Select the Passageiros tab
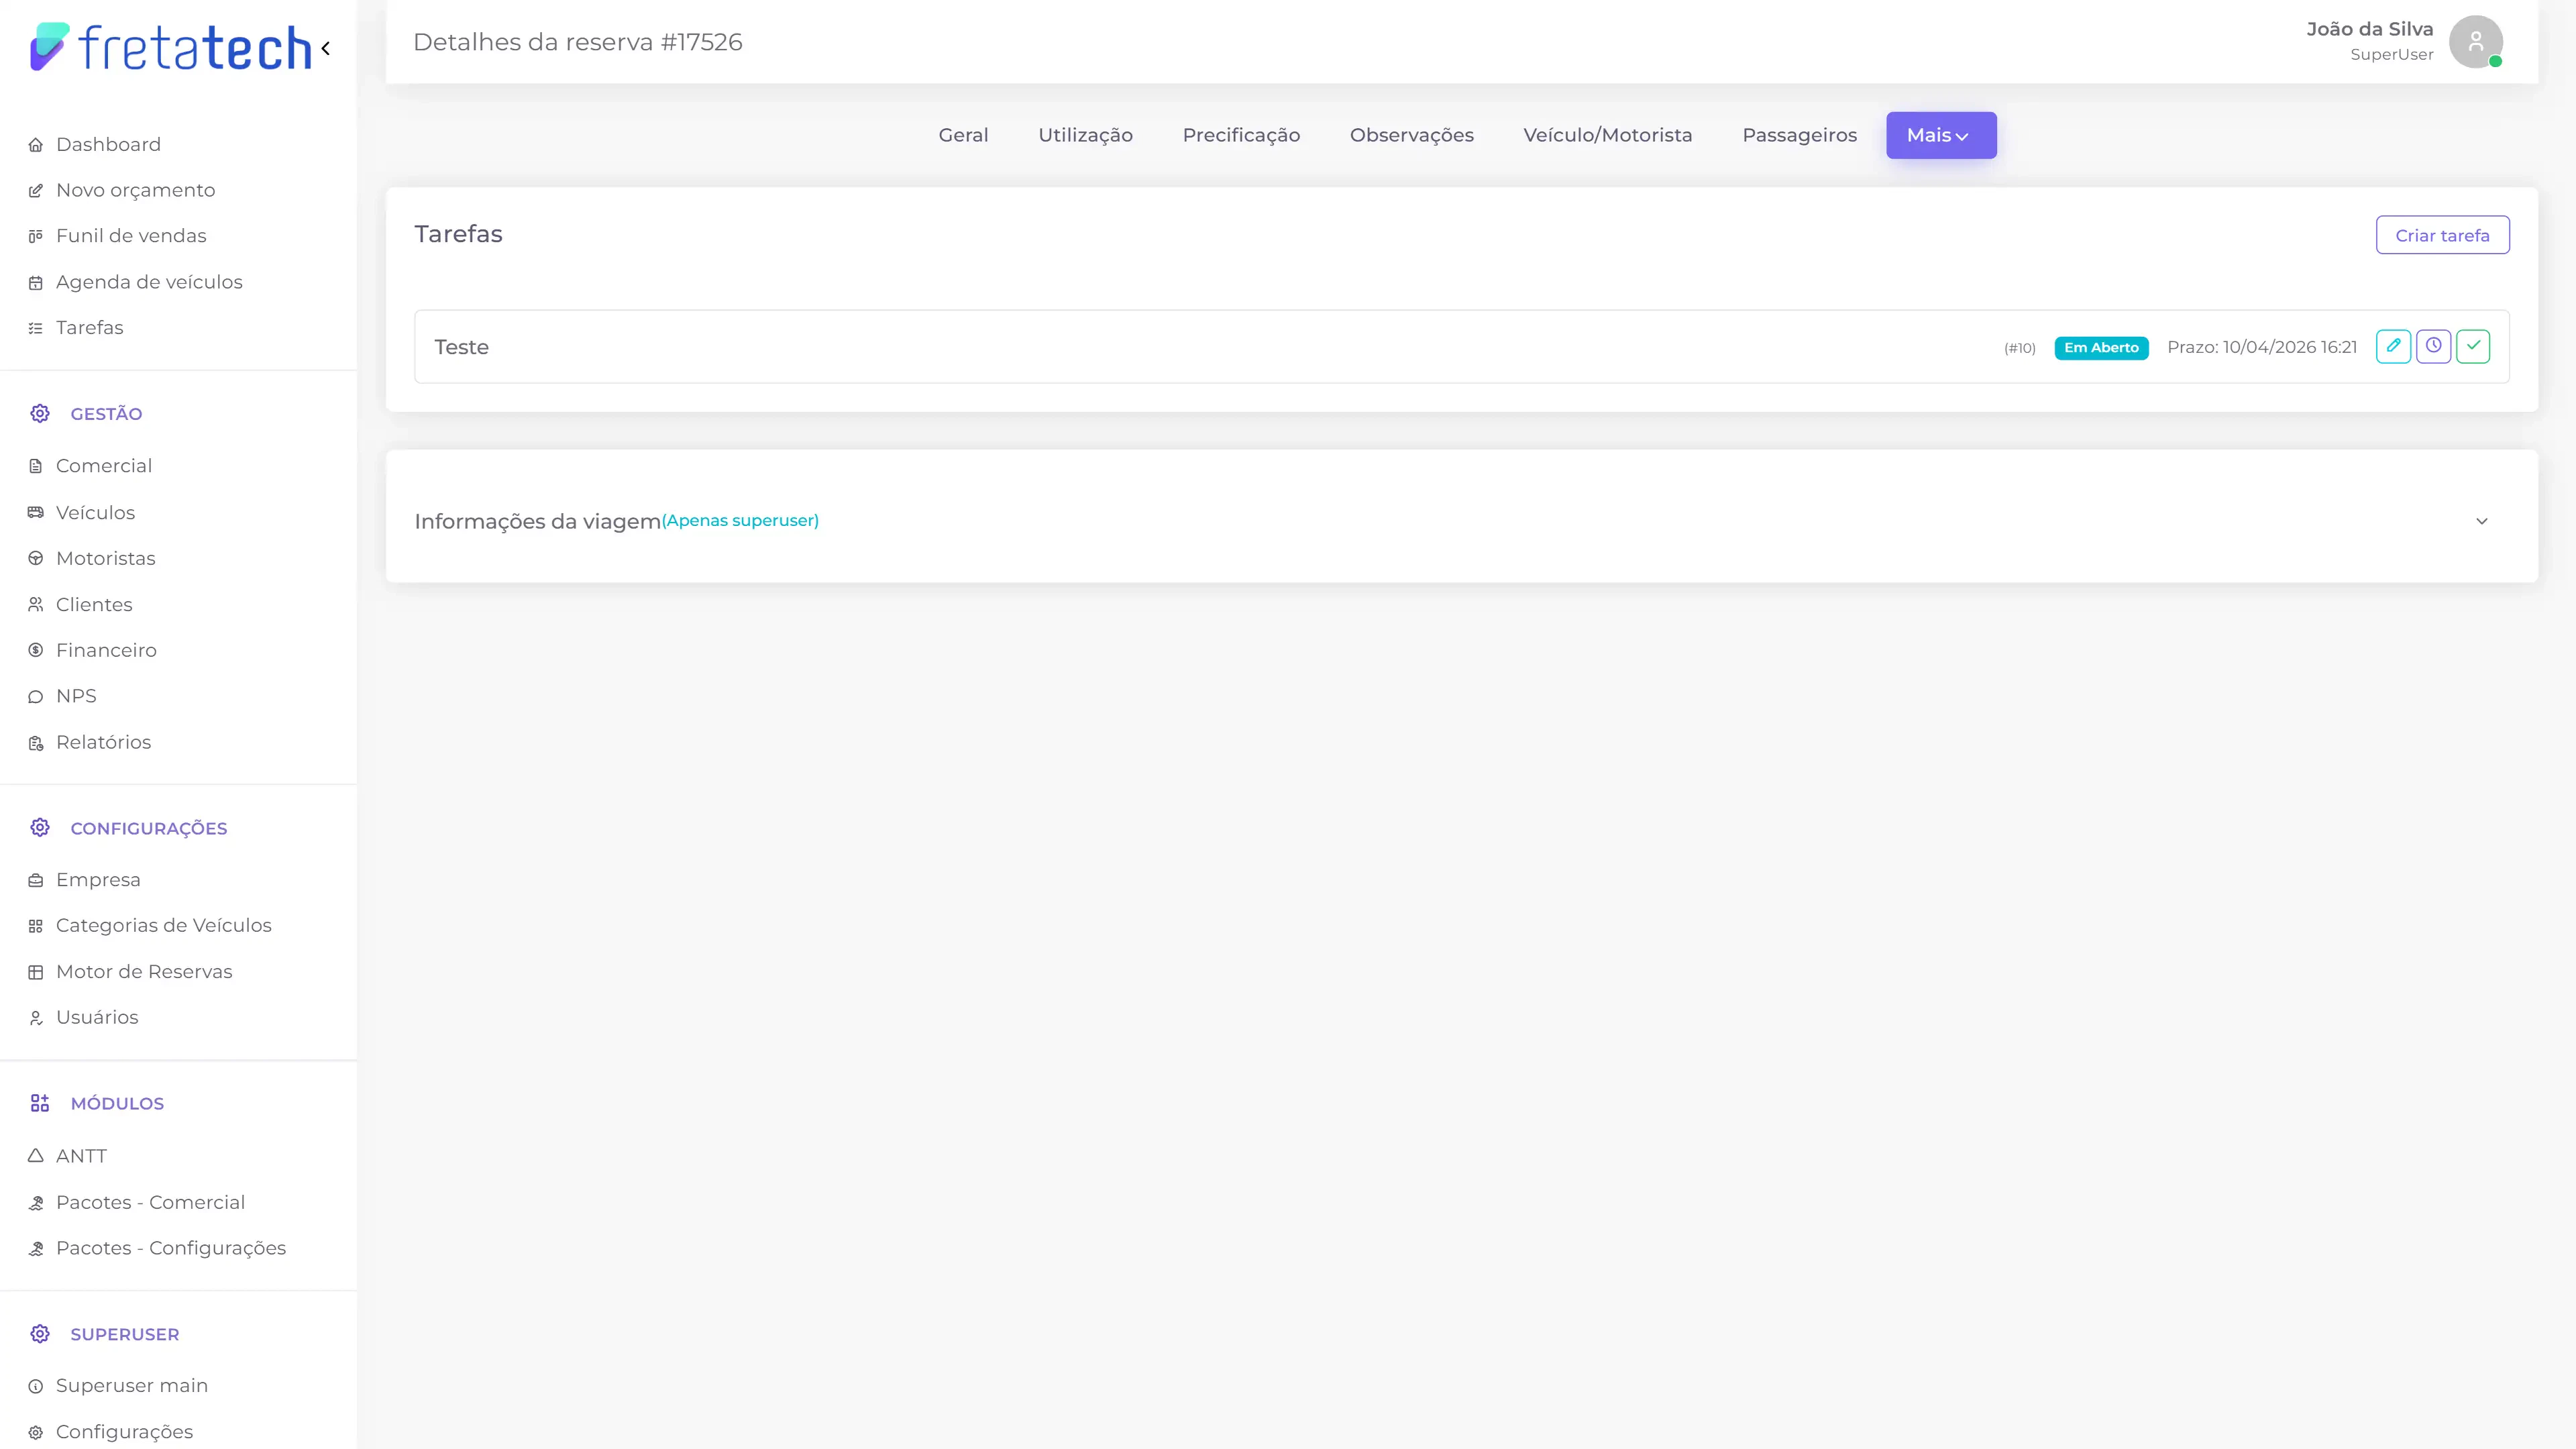 coord(1799,135)
